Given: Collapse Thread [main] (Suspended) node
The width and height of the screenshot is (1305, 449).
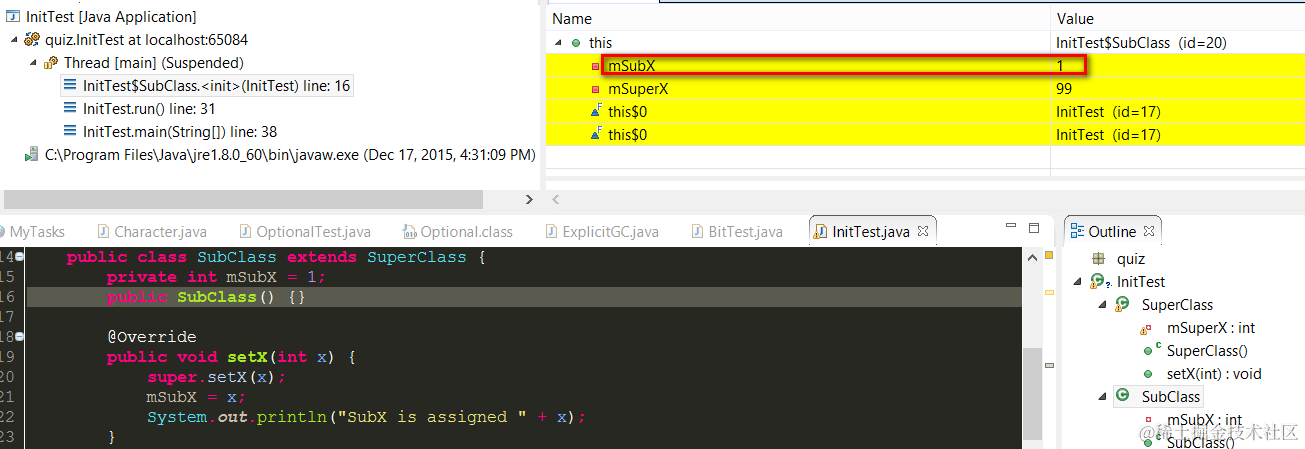Looking at the screenshot, I should [x=33, y=63].
